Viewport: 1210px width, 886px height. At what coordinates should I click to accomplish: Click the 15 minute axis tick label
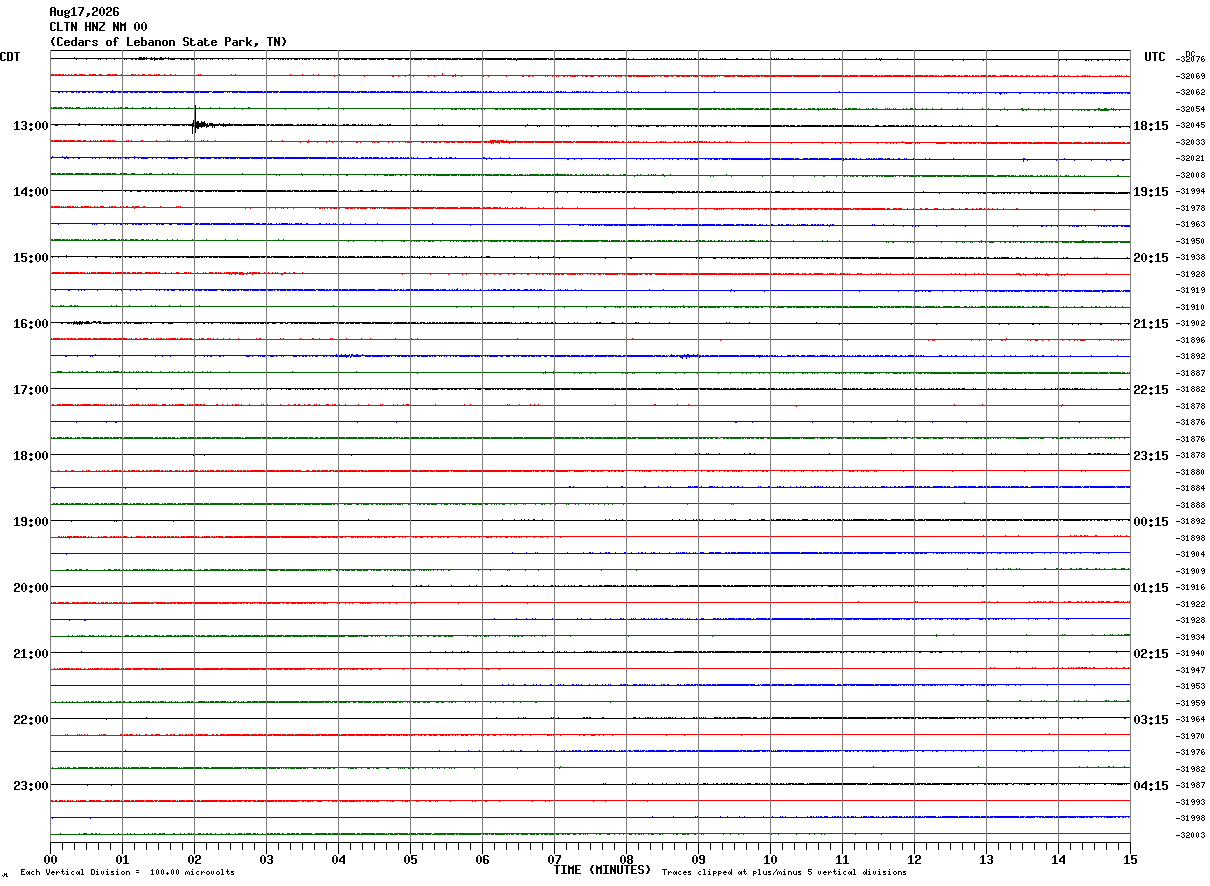pos(1130,859)
